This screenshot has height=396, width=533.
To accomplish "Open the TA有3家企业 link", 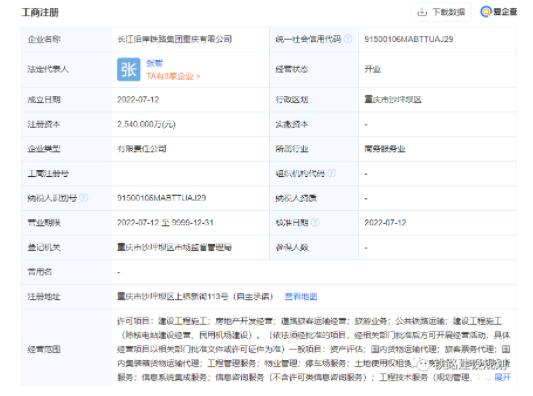I will click(170, 76).
